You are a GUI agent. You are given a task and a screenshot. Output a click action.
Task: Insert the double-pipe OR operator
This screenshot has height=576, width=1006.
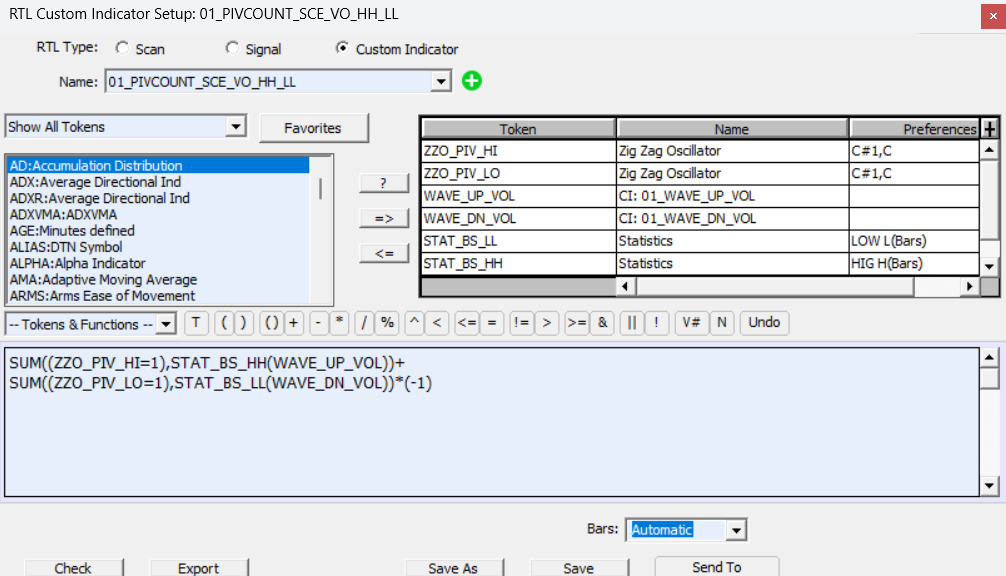coord(631,323)
